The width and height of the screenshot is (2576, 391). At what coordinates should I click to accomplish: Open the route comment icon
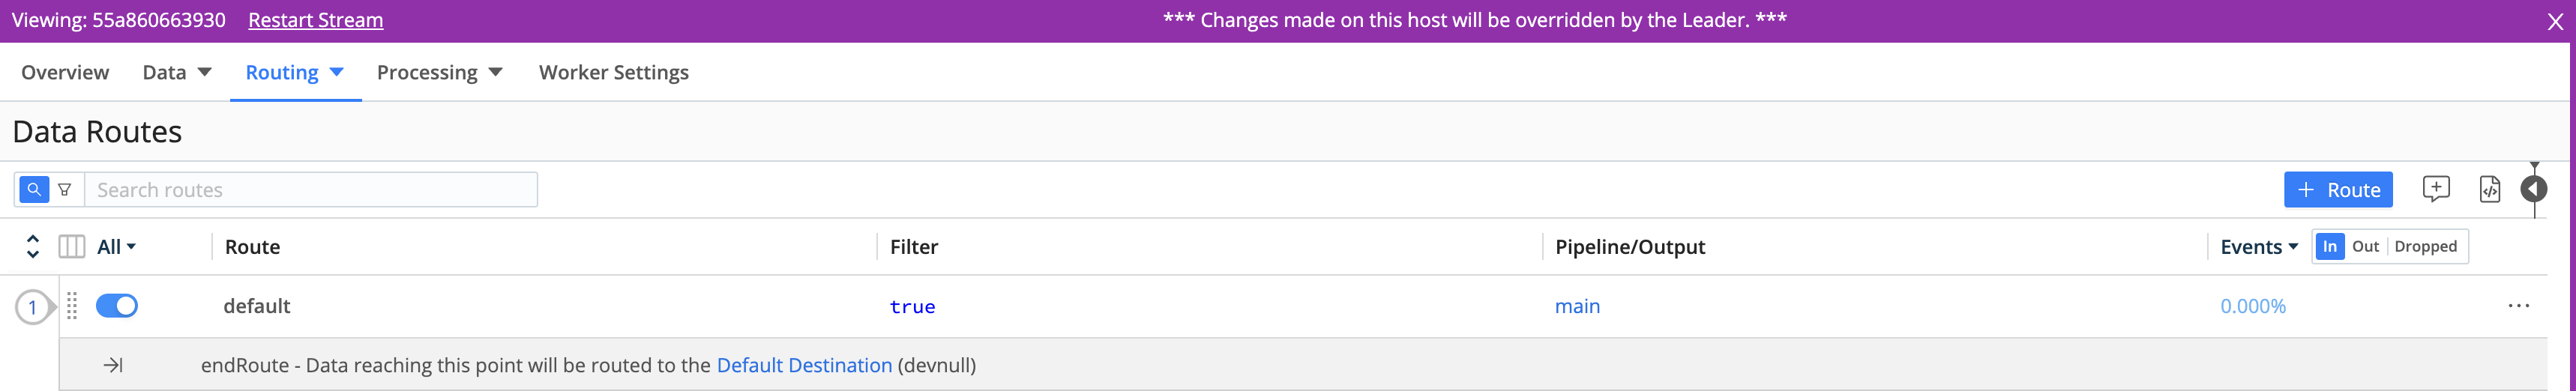coord(2436,189)
